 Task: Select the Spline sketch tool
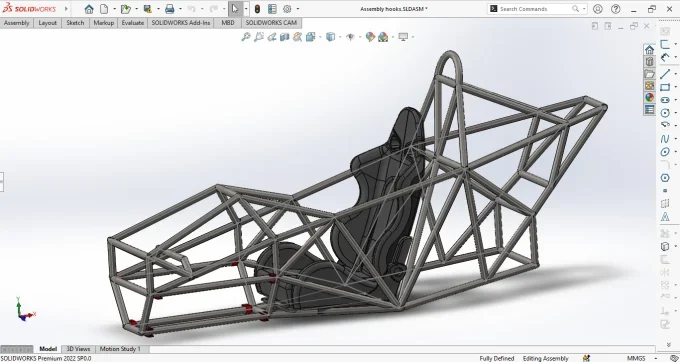tap(665, 139)
